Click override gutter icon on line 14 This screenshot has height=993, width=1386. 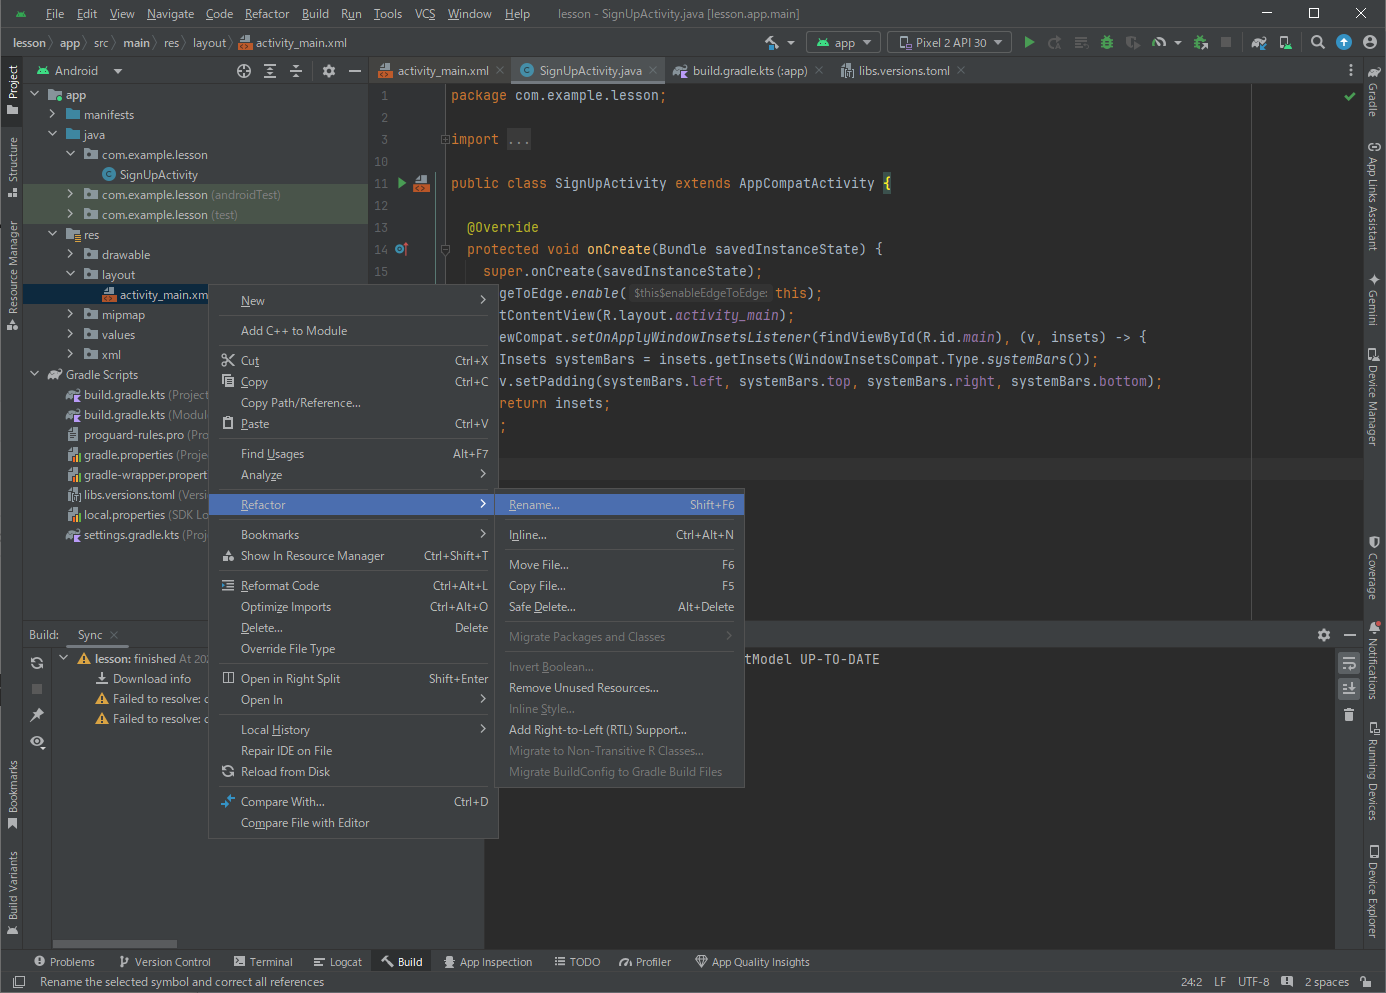401,249
